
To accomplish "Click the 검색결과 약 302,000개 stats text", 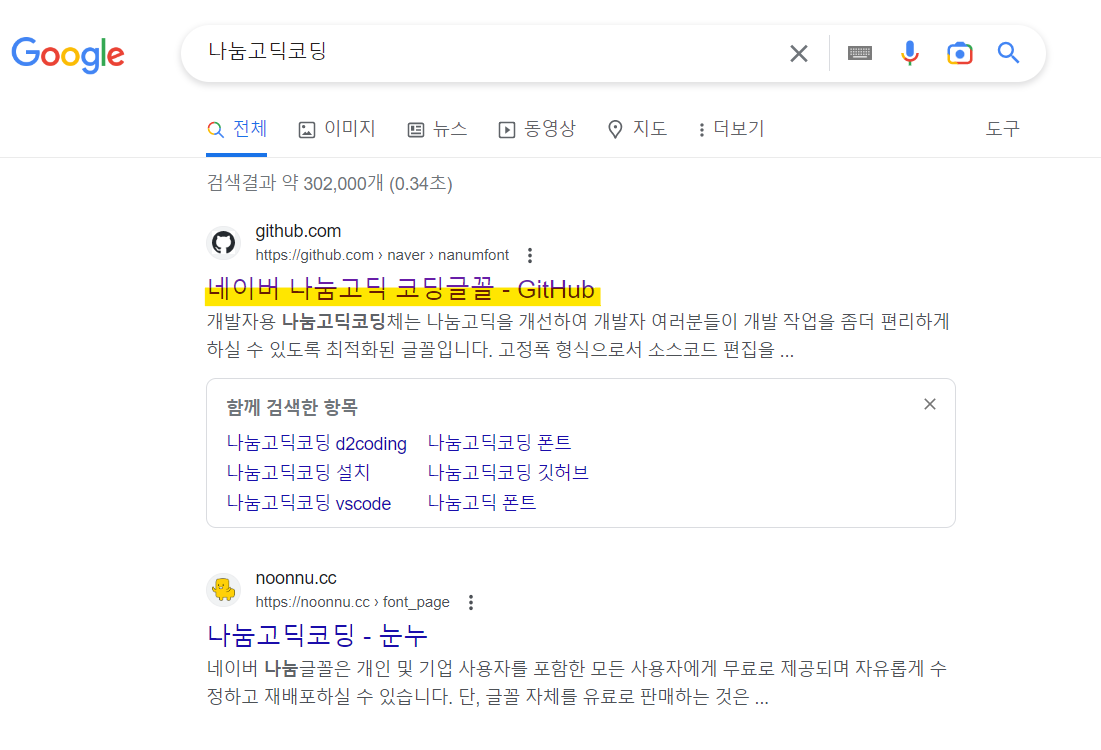I will coord(329,183).
